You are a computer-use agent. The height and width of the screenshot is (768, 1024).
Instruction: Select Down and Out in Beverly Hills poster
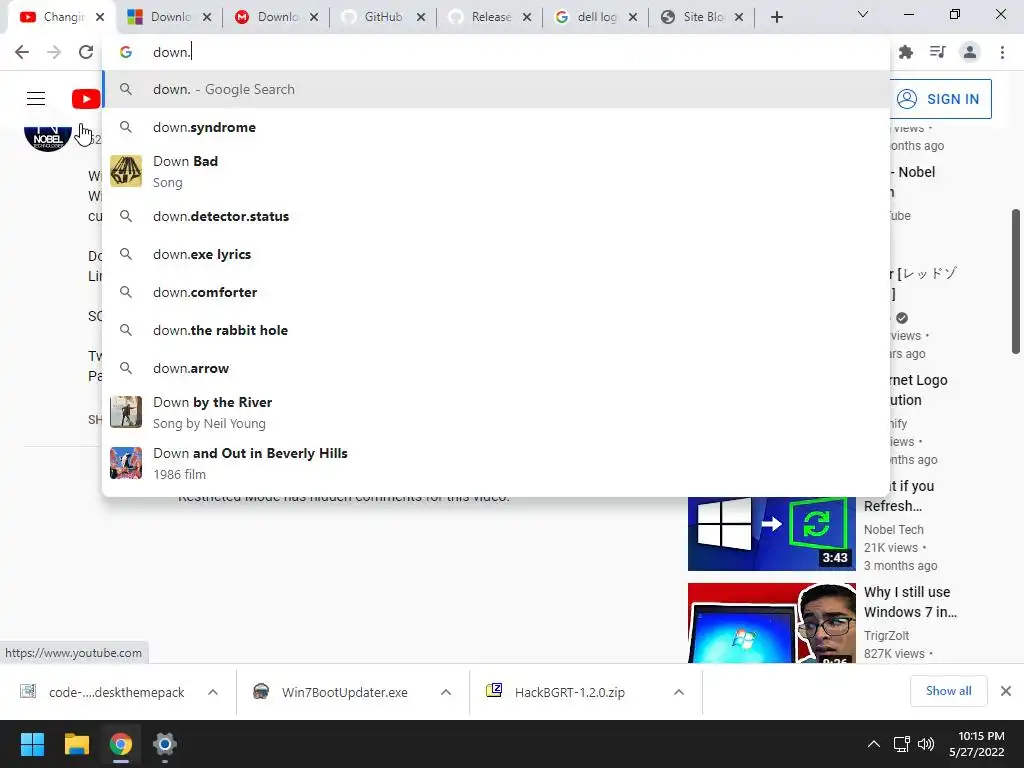coord(126,463)
